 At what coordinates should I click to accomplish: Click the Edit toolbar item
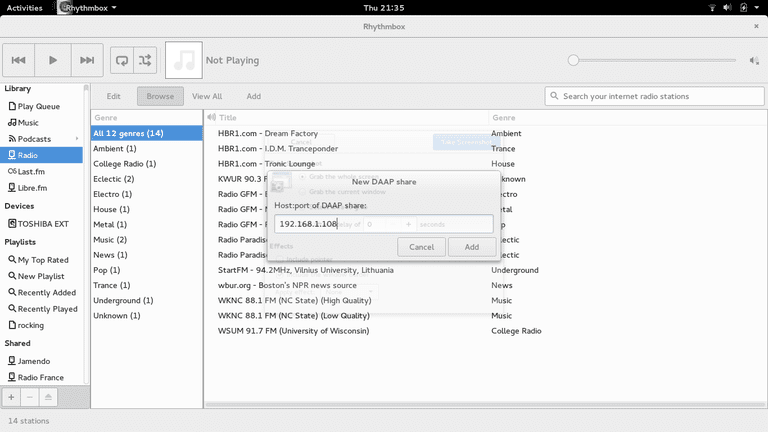(114, 96)
